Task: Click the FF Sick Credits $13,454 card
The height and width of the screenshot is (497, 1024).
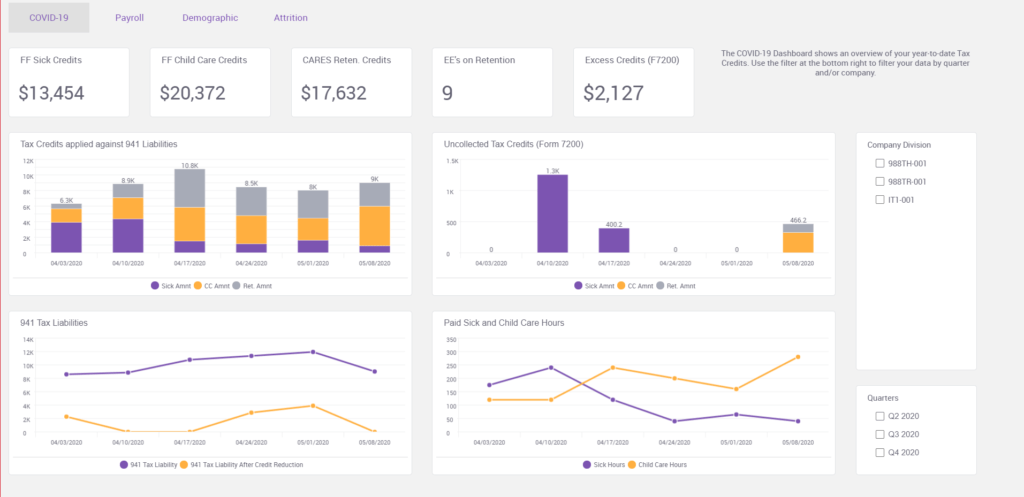Action: click(69, 82)
